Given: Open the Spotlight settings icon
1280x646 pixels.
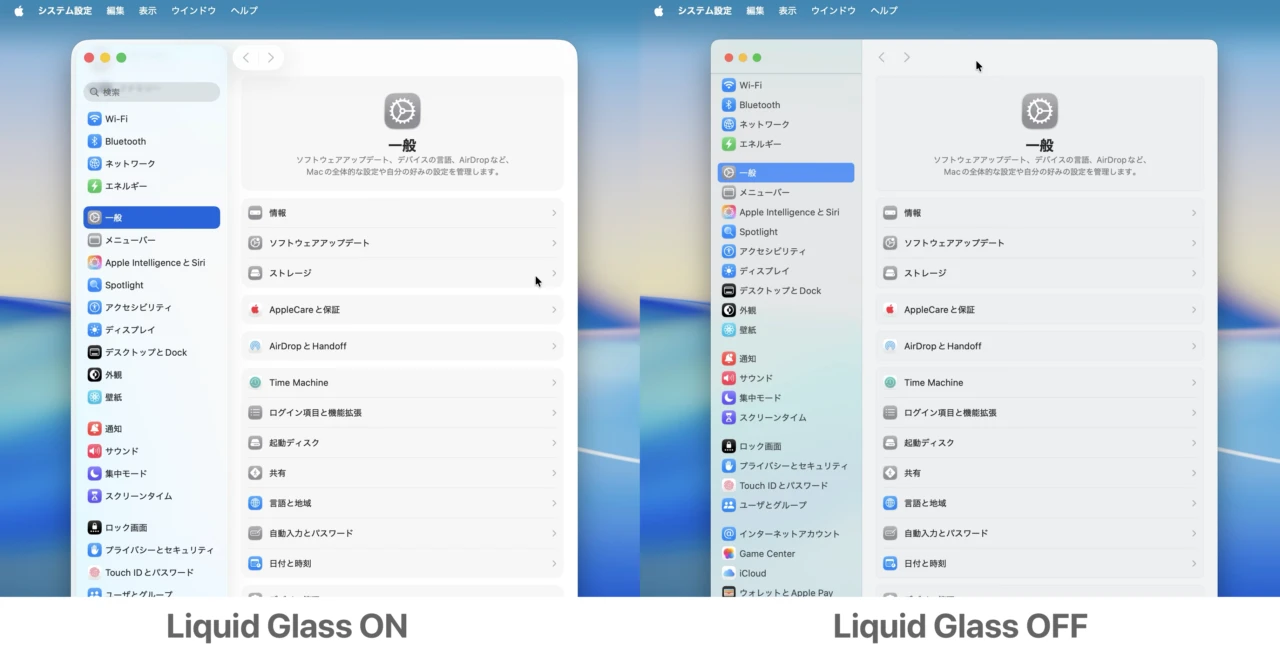Looking at the screenshot, I should pyautogui.click(x=95, y=285).
